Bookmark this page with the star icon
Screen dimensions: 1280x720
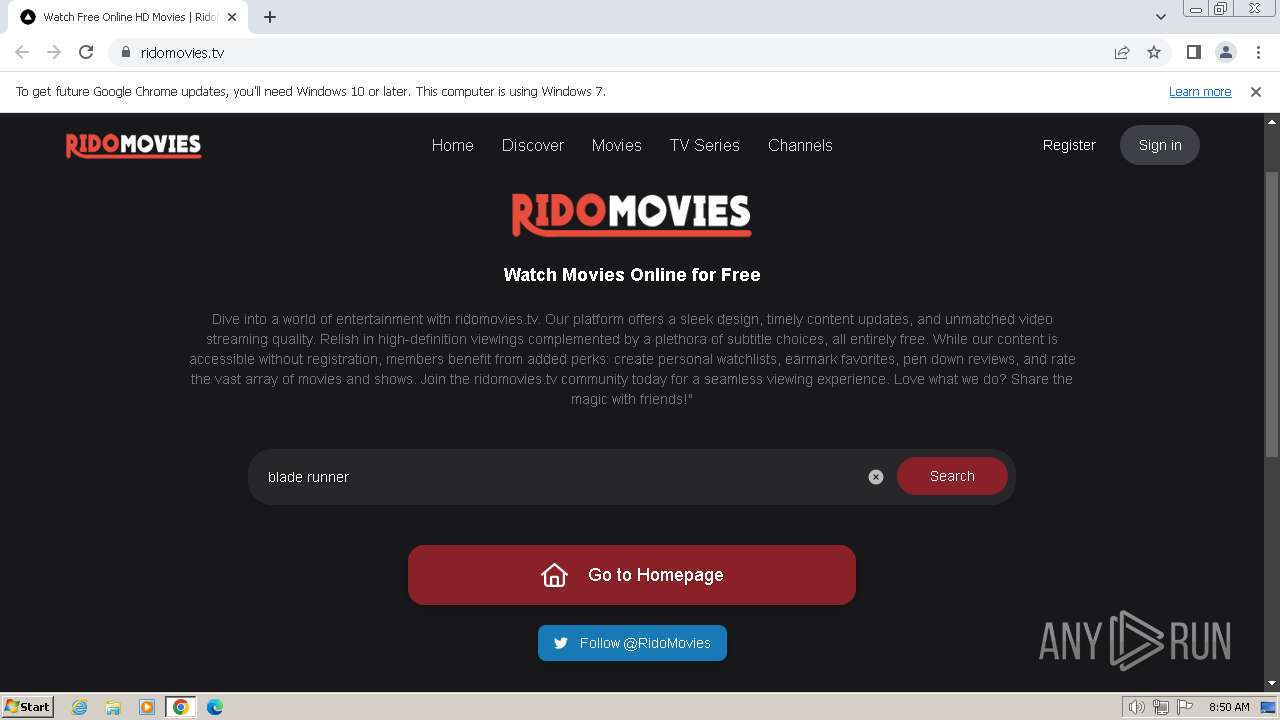[1154, 52]
